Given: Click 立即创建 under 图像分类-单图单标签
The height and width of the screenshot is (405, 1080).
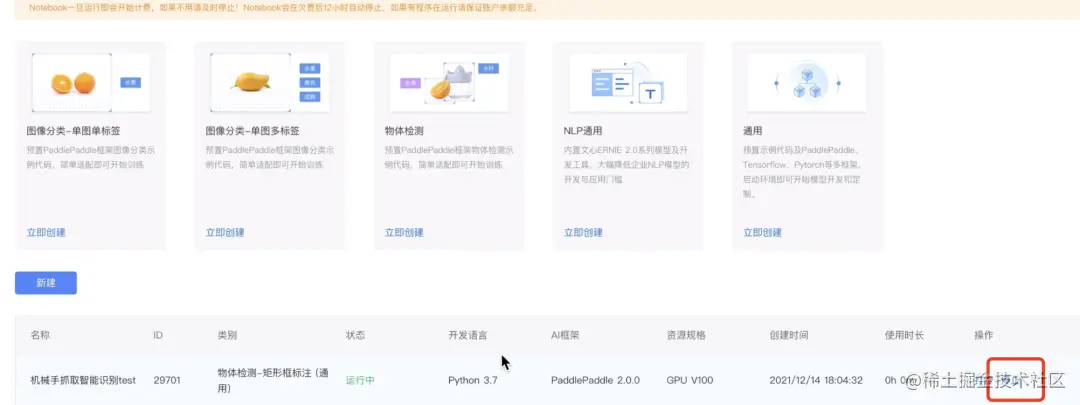Looking at the screenshot, I should pos(46,233).
